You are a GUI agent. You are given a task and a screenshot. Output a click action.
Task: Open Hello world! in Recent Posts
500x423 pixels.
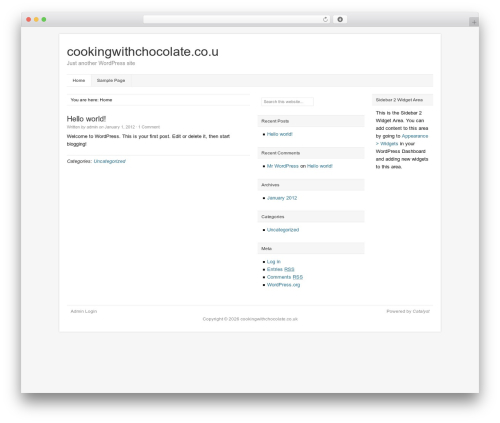click(280, 134)
